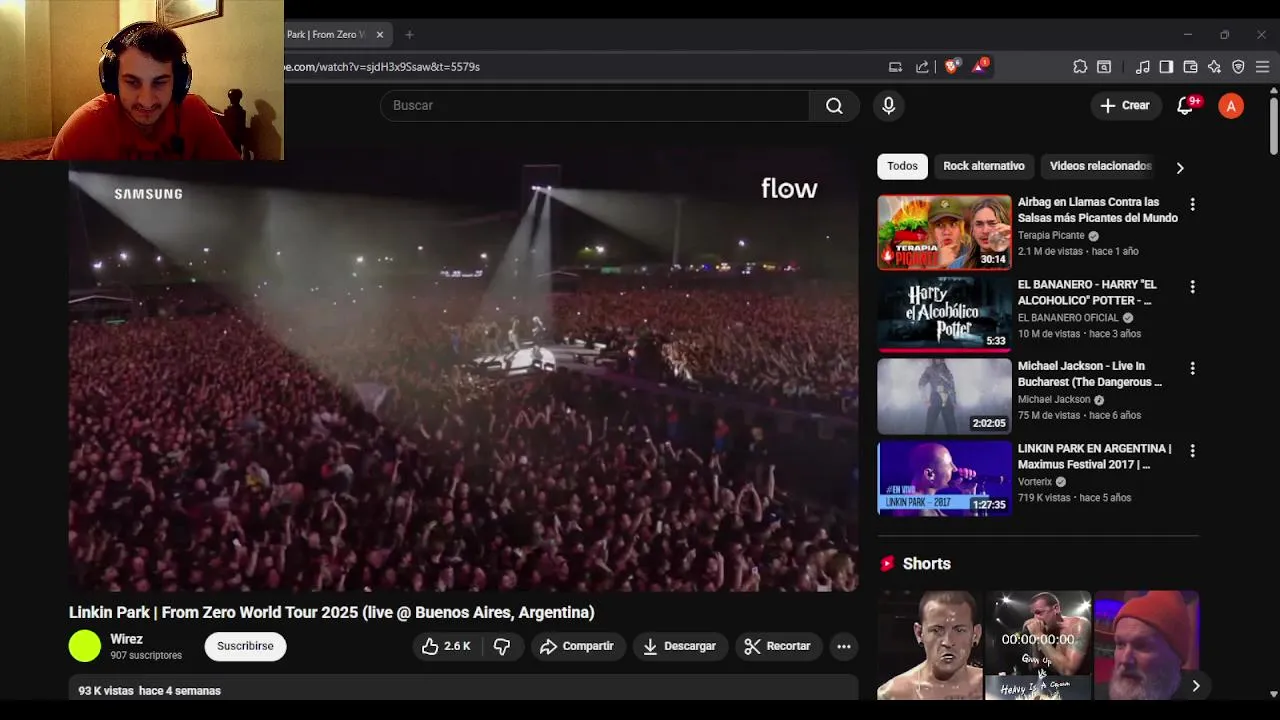Click the video player to pause

click(463, 370)
